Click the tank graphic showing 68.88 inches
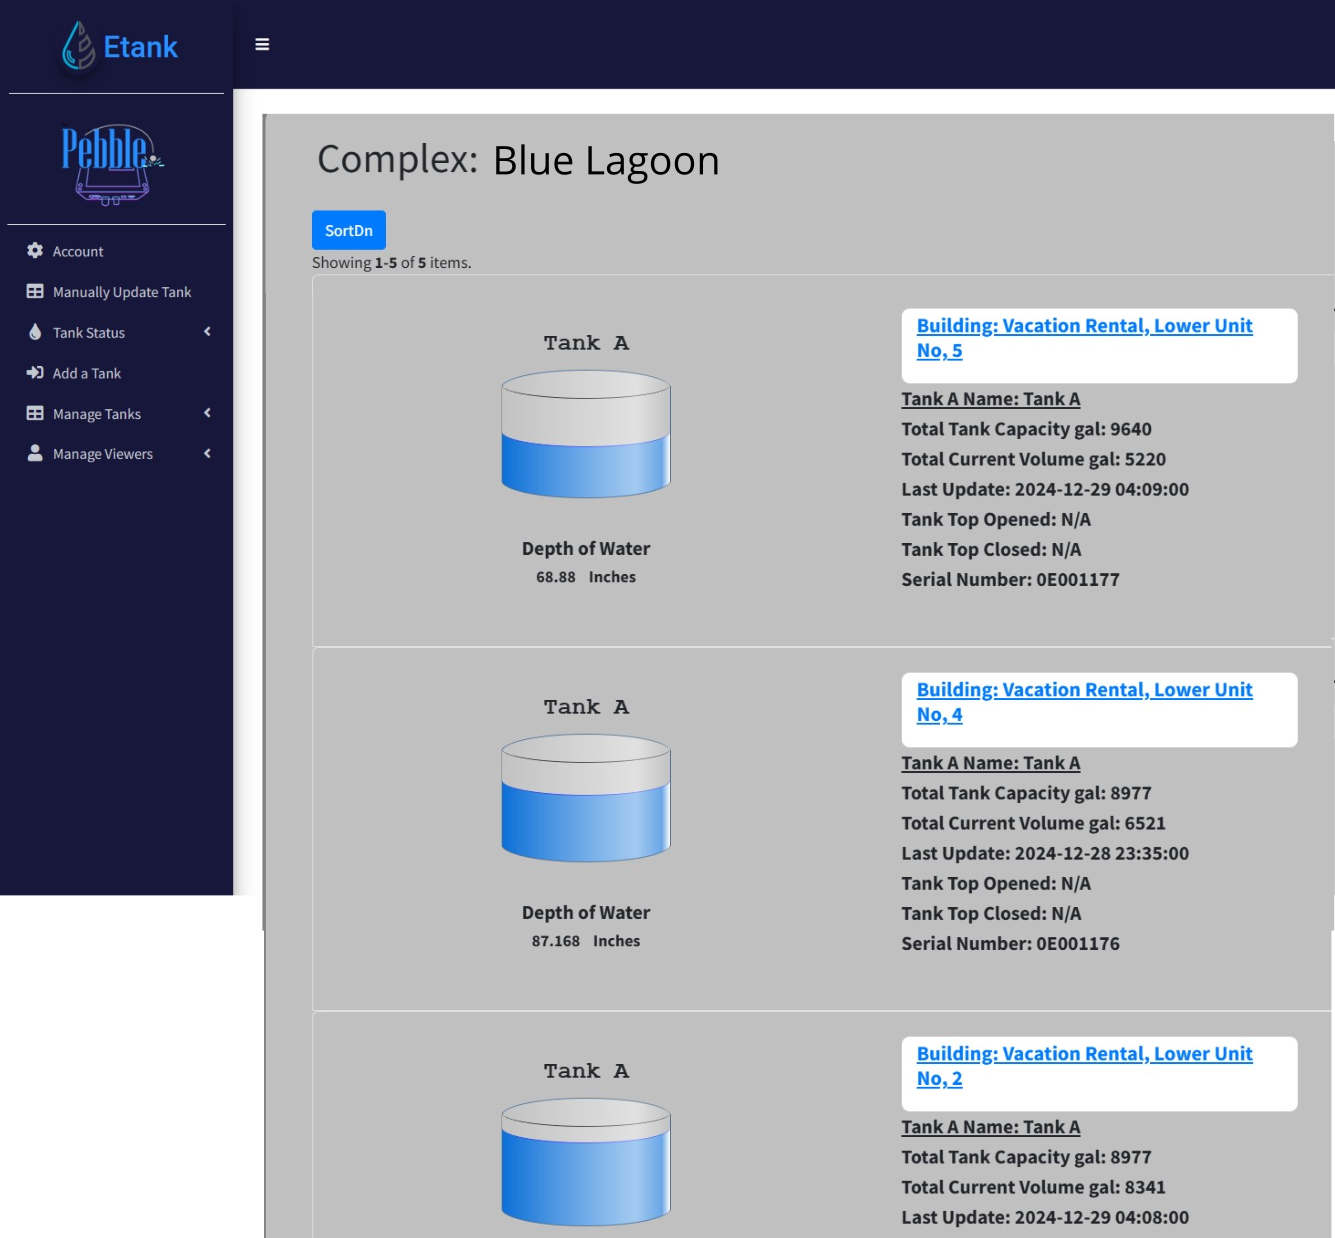This screenshot has width=1335, height=1238. click(586, 434)
